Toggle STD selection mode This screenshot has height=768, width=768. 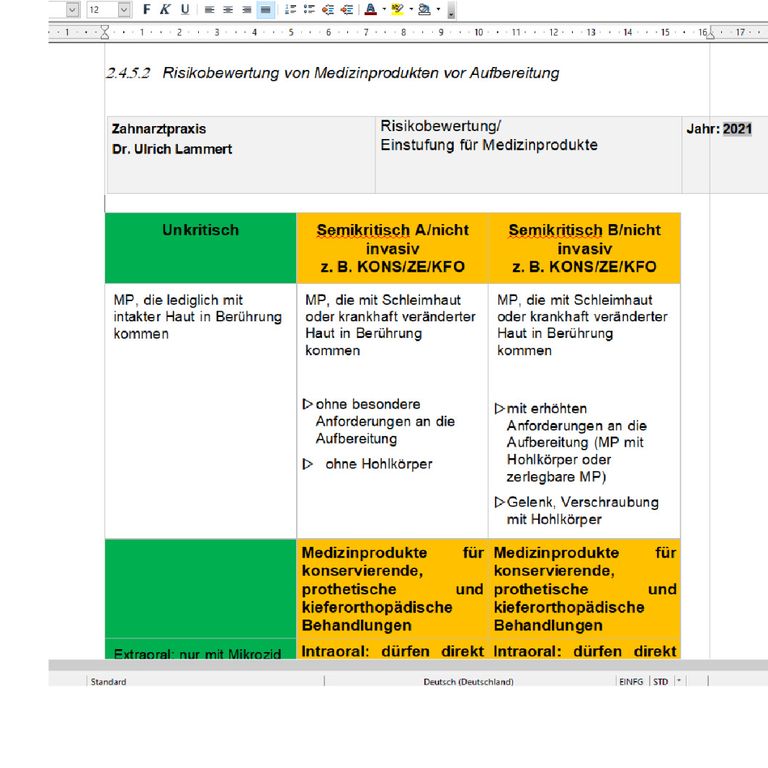tap(660, 681)
